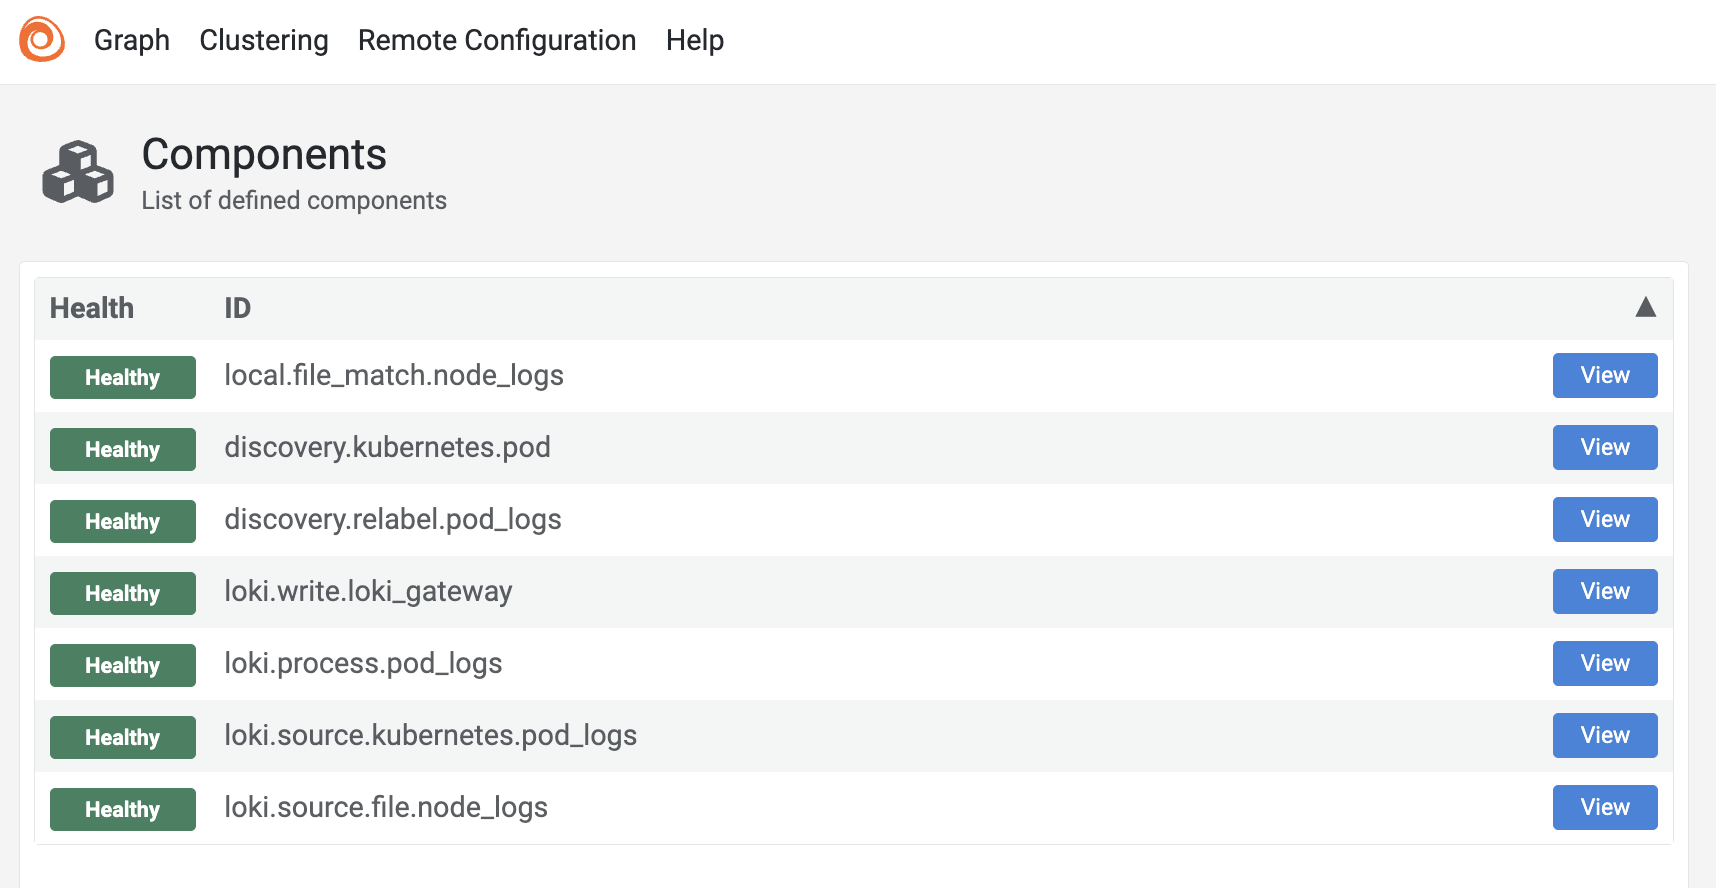1716x888 pixels.
Task: View the discovery.kubernetes.pod component
Action: [x=1604, y=447]
